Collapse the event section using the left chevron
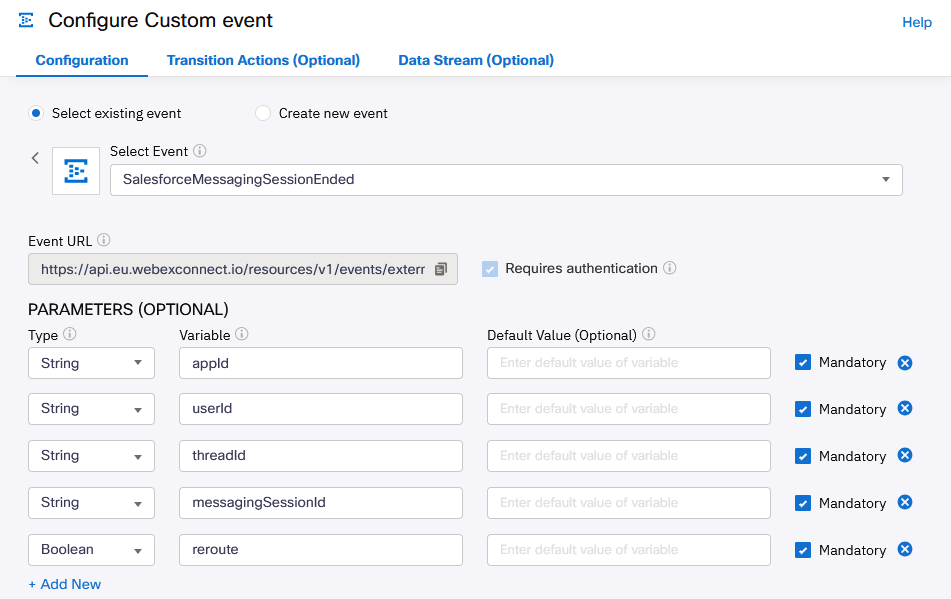This screenshot has width=951, height=599. (x=35, y=158)
